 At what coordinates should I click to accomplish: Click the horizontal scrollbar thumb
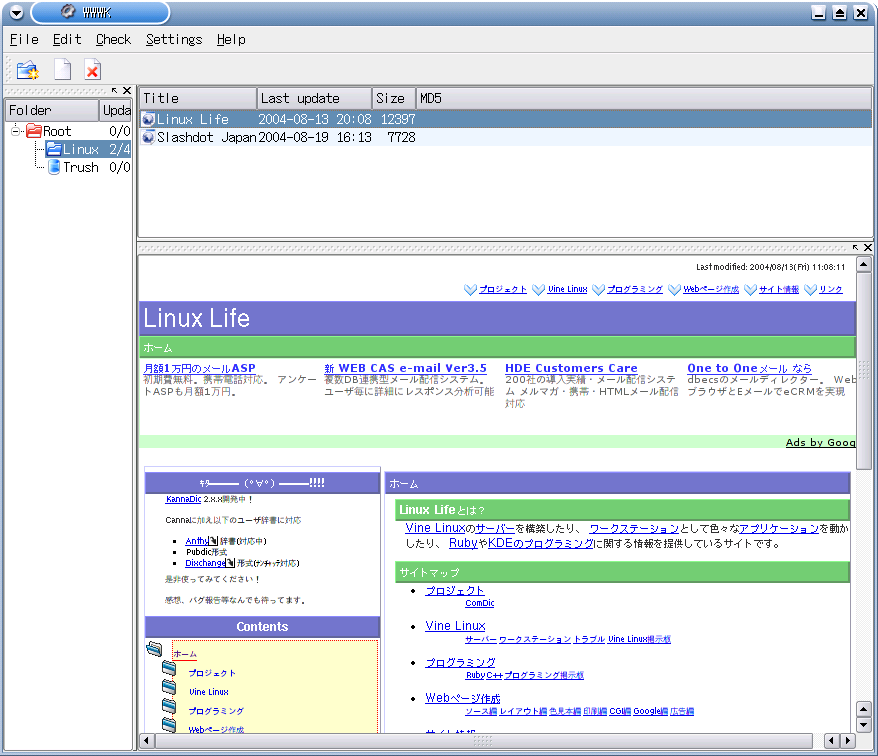(483, 741)
